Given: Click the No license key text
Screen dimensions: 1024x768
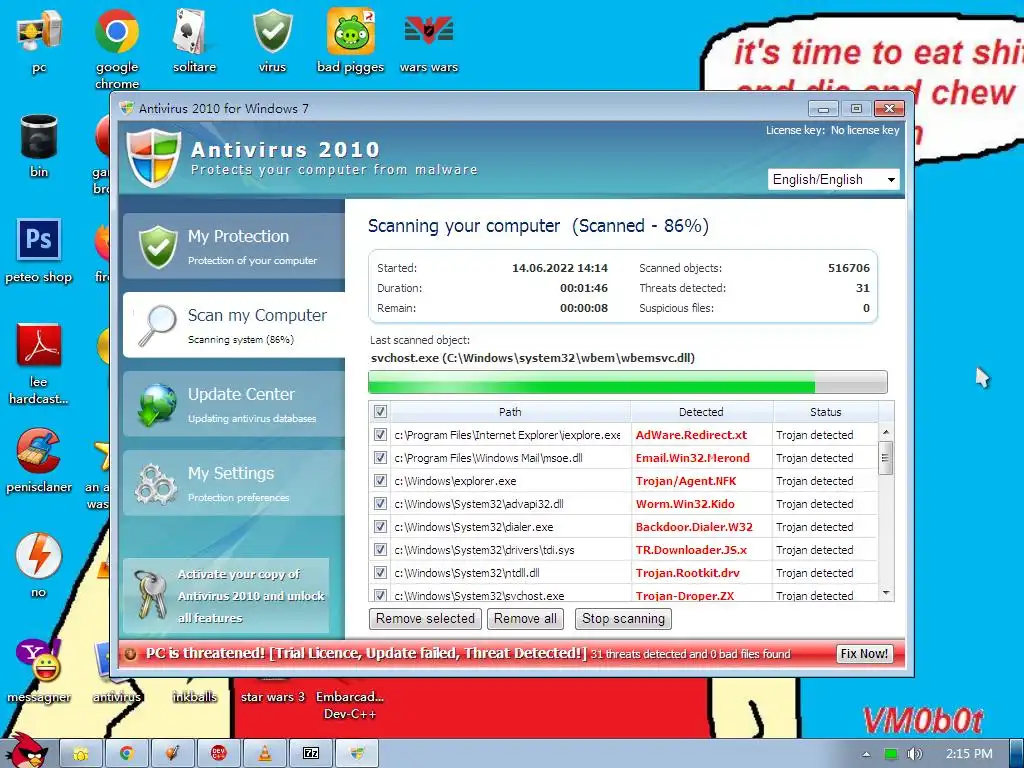Looking at the screenshot, I should pyautogui.click(x=865, y=130).
